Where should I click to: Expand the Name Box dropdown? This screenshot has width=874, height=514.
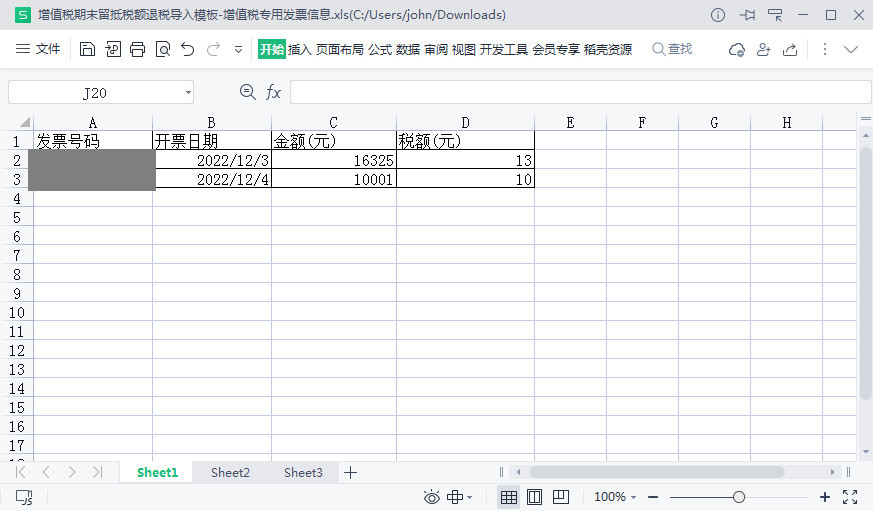[188, 93]
